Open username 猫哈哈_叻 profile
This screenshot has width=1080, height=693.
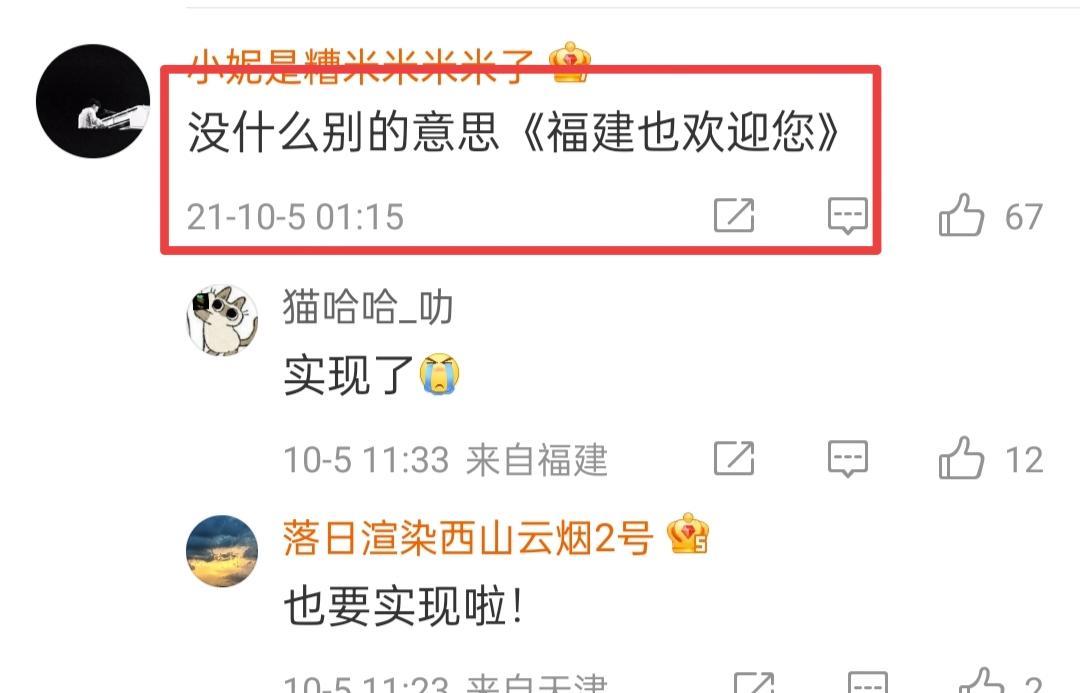[x=368, y=307]
